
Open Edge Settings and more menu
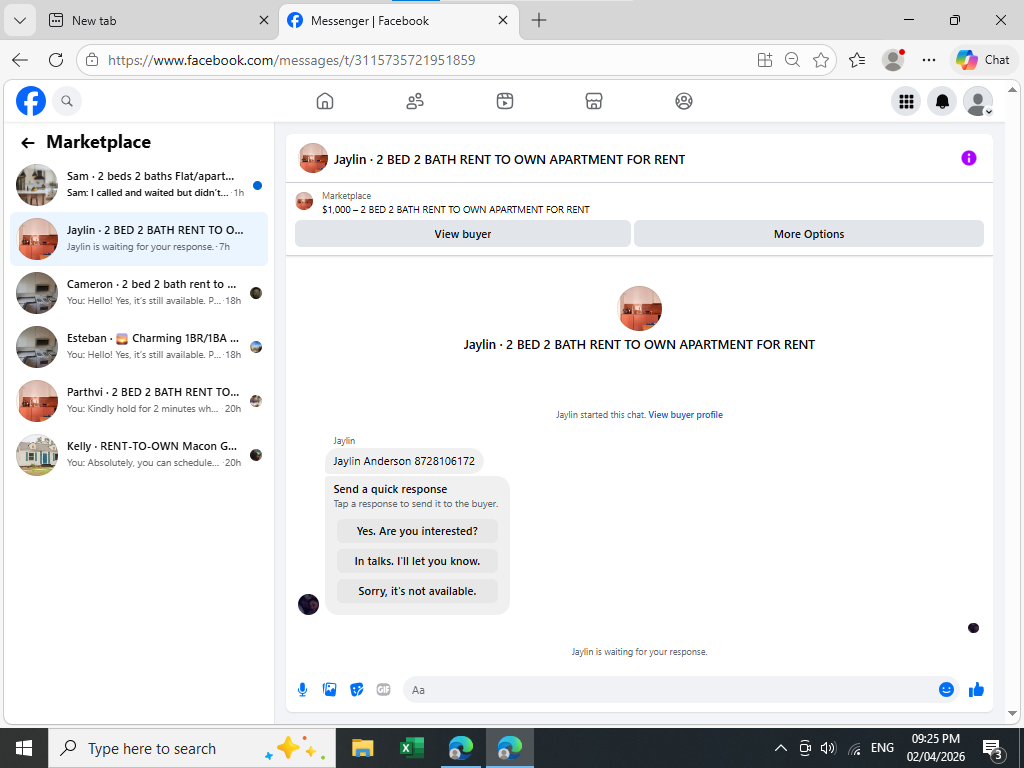coord(929,60)
